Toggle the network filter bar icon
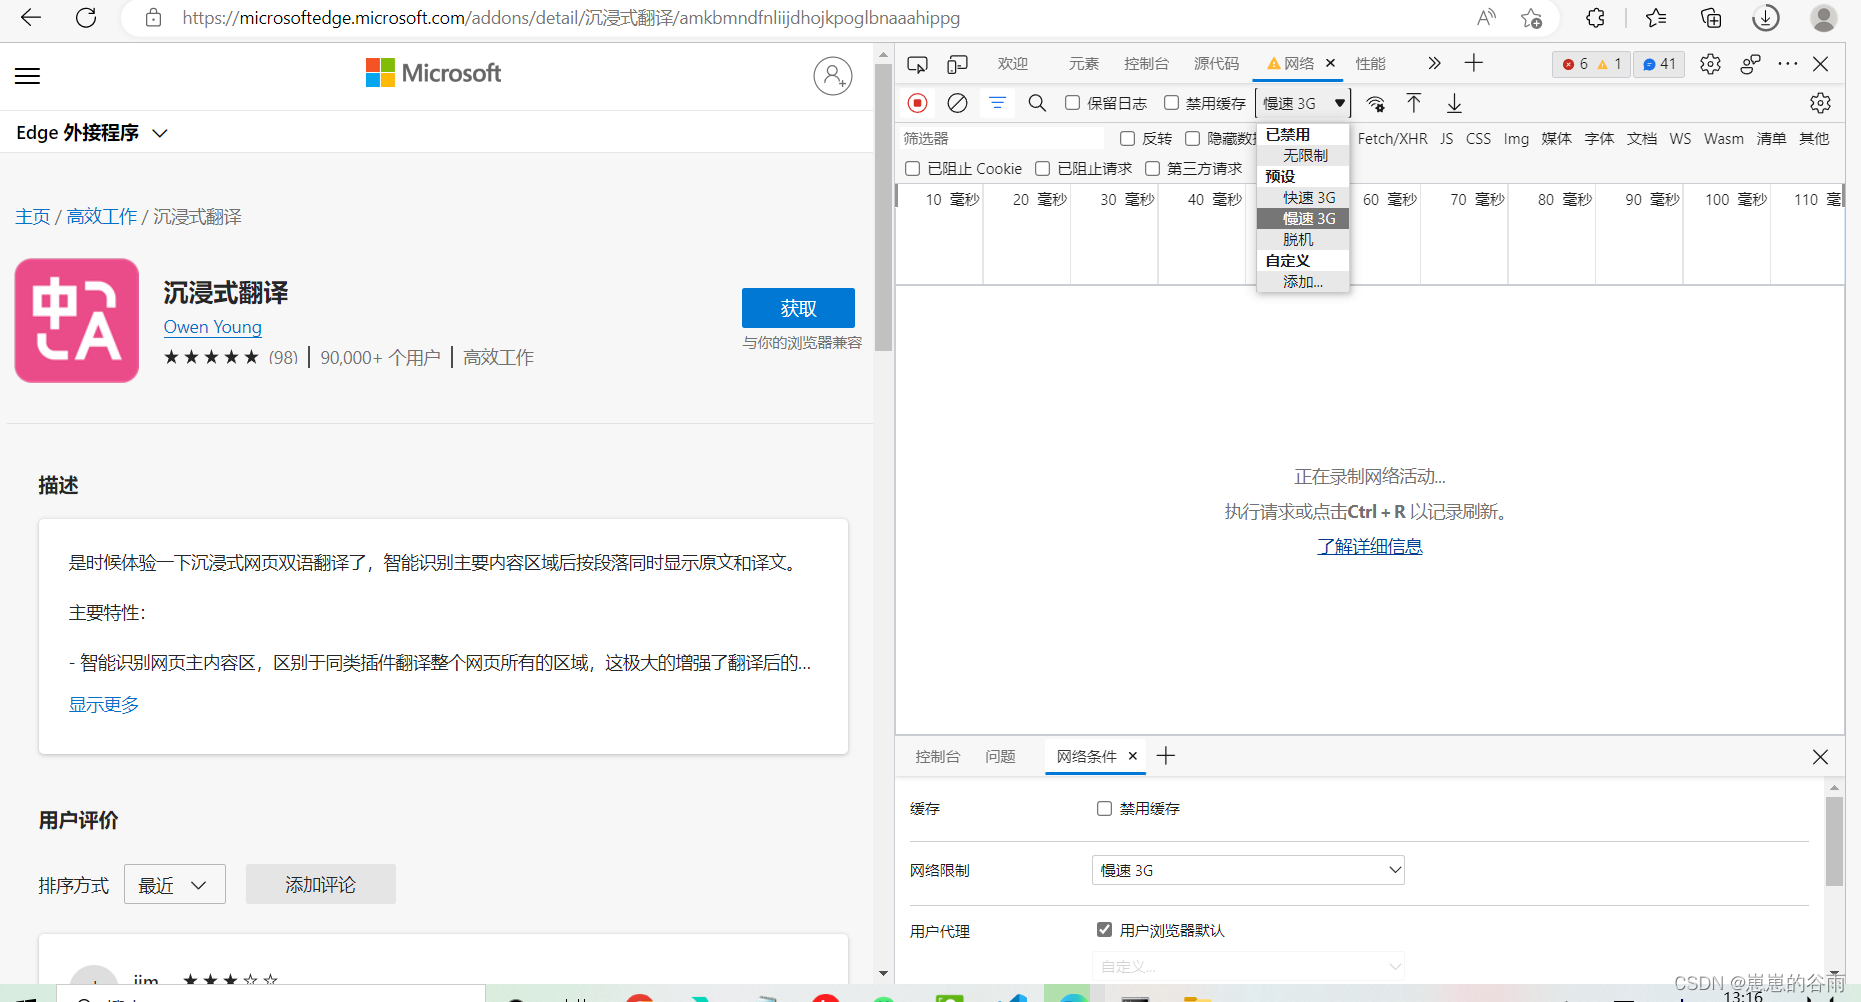The height and width of the screenshot is (1002, 1861). pos(997,103)
